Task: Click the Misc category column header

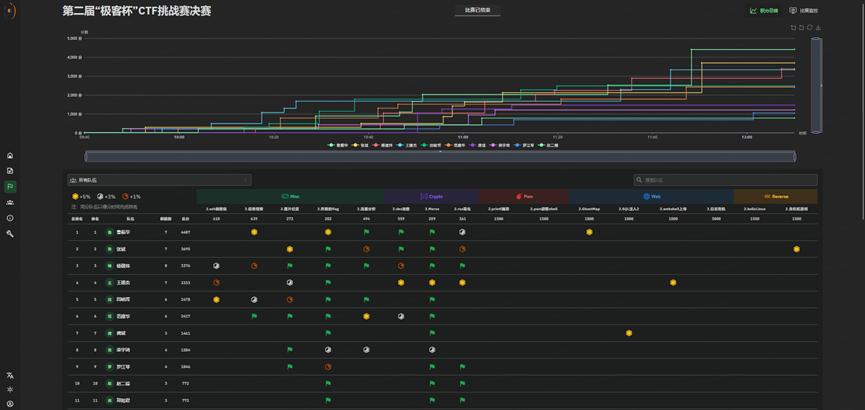Action: 290,197
